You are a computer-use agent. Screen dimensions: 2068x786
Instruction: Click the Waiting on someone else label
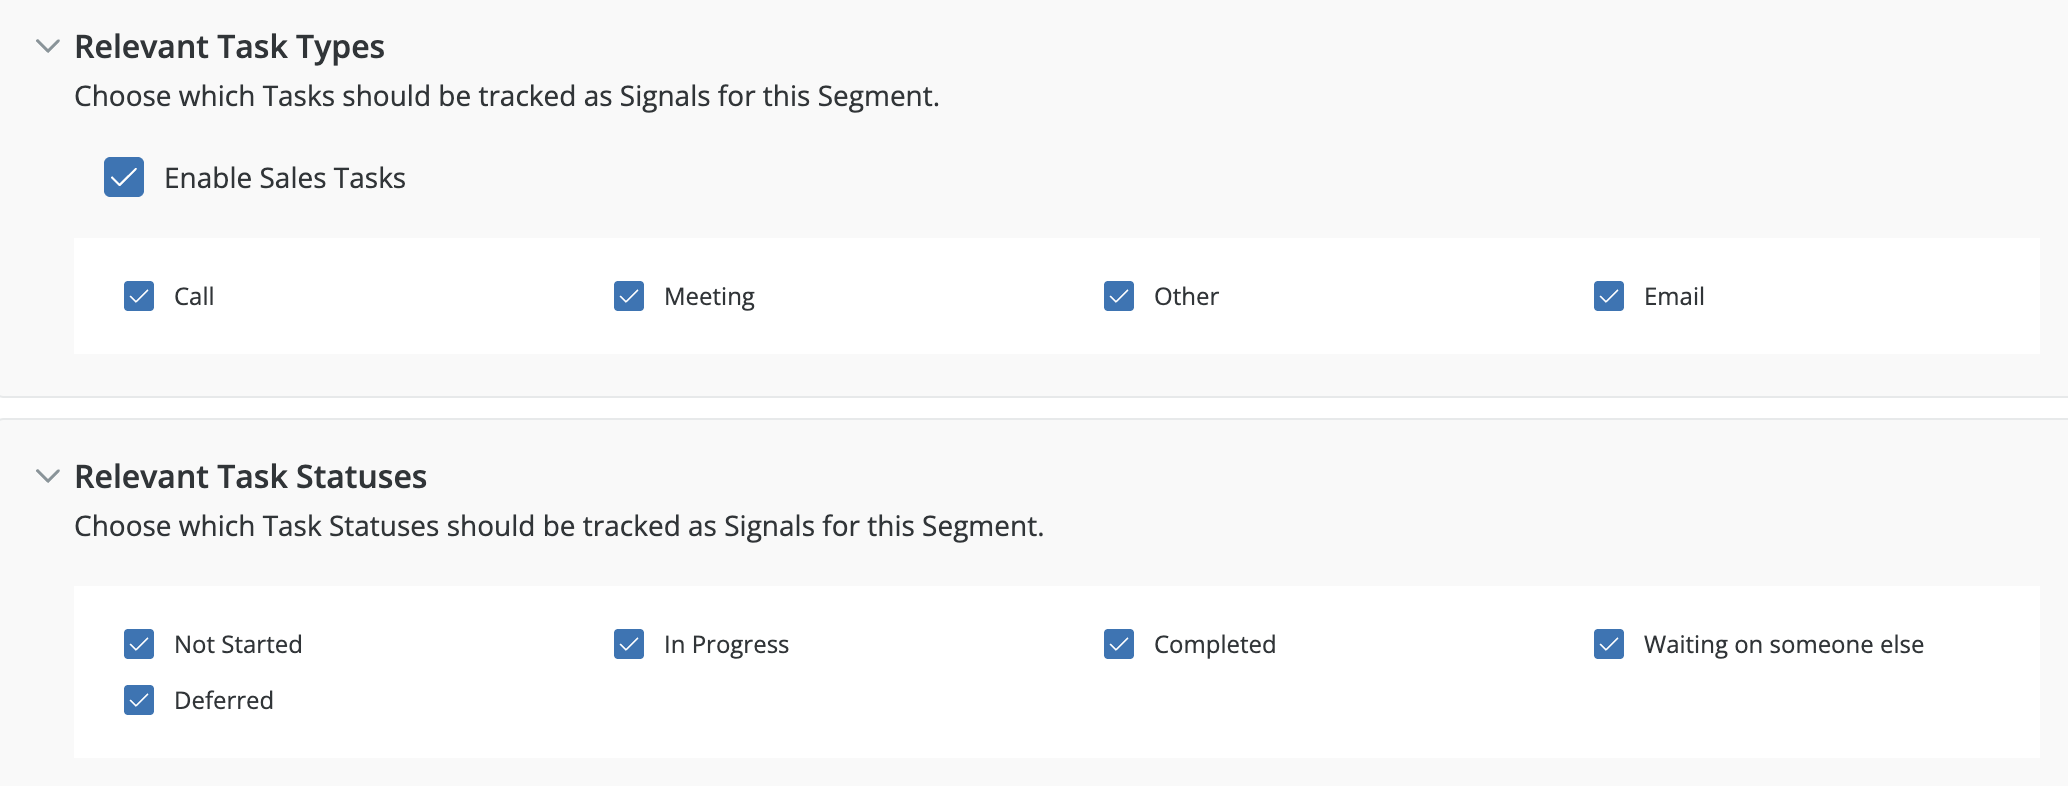(x=1783, y=645)
